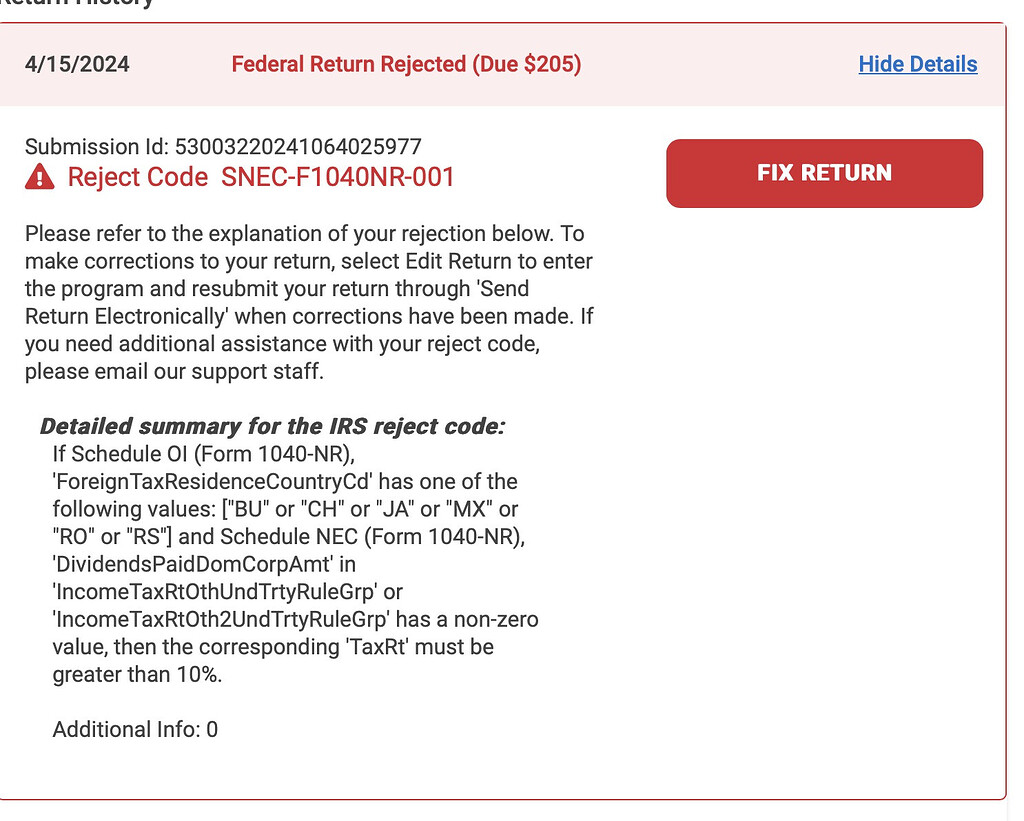Click the Detailed summary for IRS reject code heading
This screenshot has width=1024, height=821.
point(272,426)
